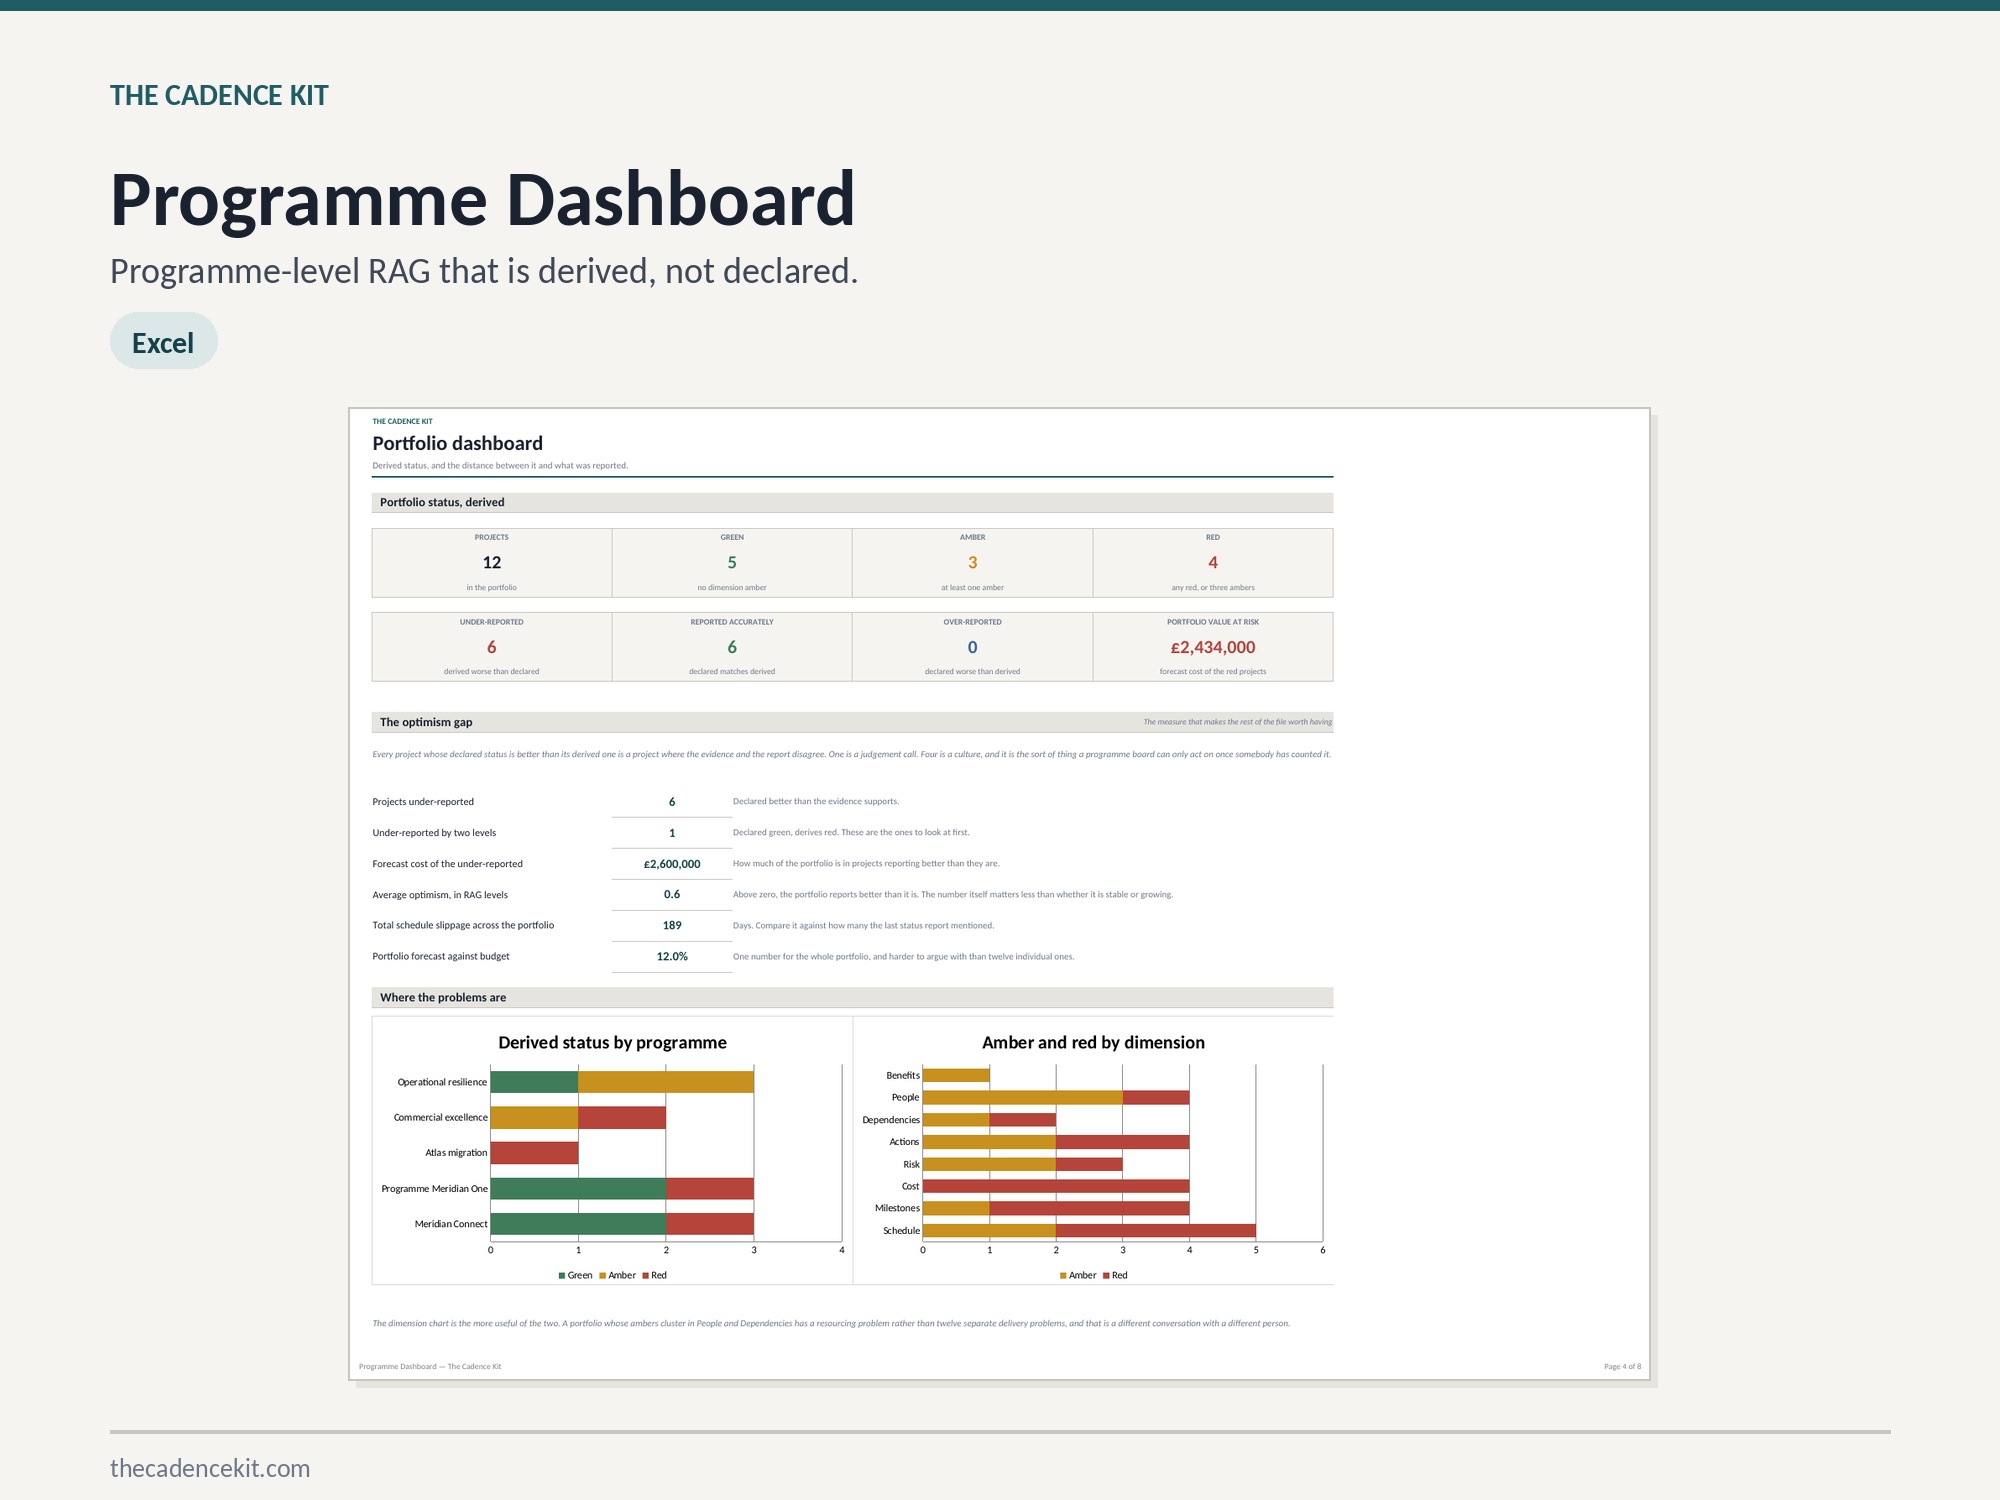This screenshot has width=2000, height=1500.
Task: Select the Portfolio value at risk £2,434,000 card
Action: 1213,647
